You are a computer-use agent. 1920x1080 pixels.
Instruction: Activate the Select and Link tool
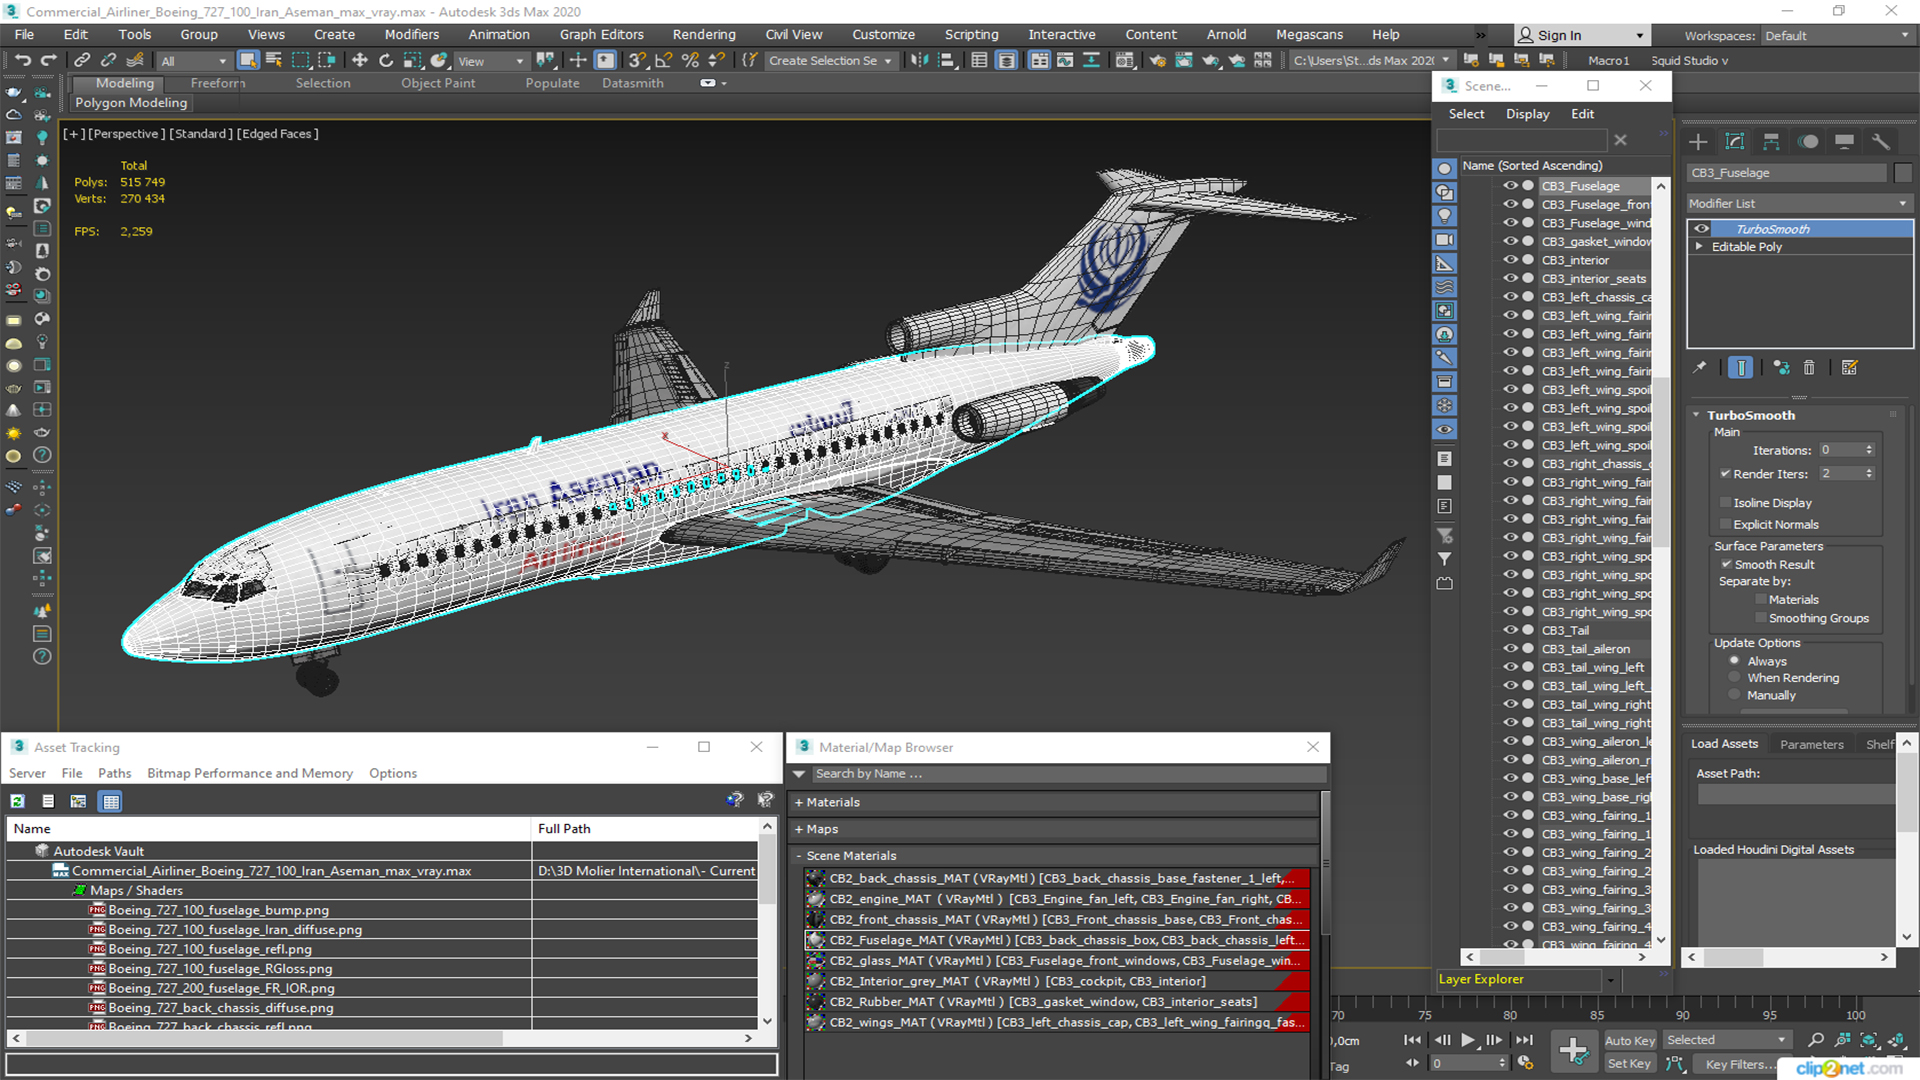83,60
